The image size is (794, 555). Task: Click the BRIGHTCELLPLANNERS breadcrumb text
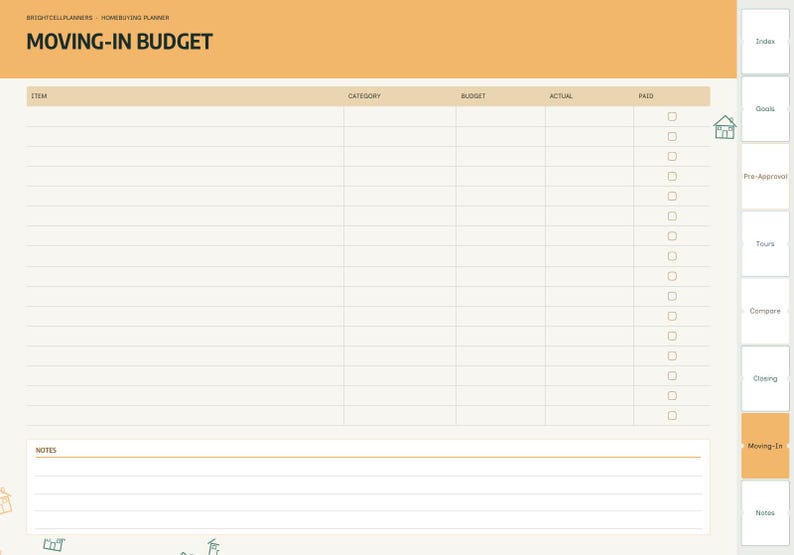click(59, 18)
